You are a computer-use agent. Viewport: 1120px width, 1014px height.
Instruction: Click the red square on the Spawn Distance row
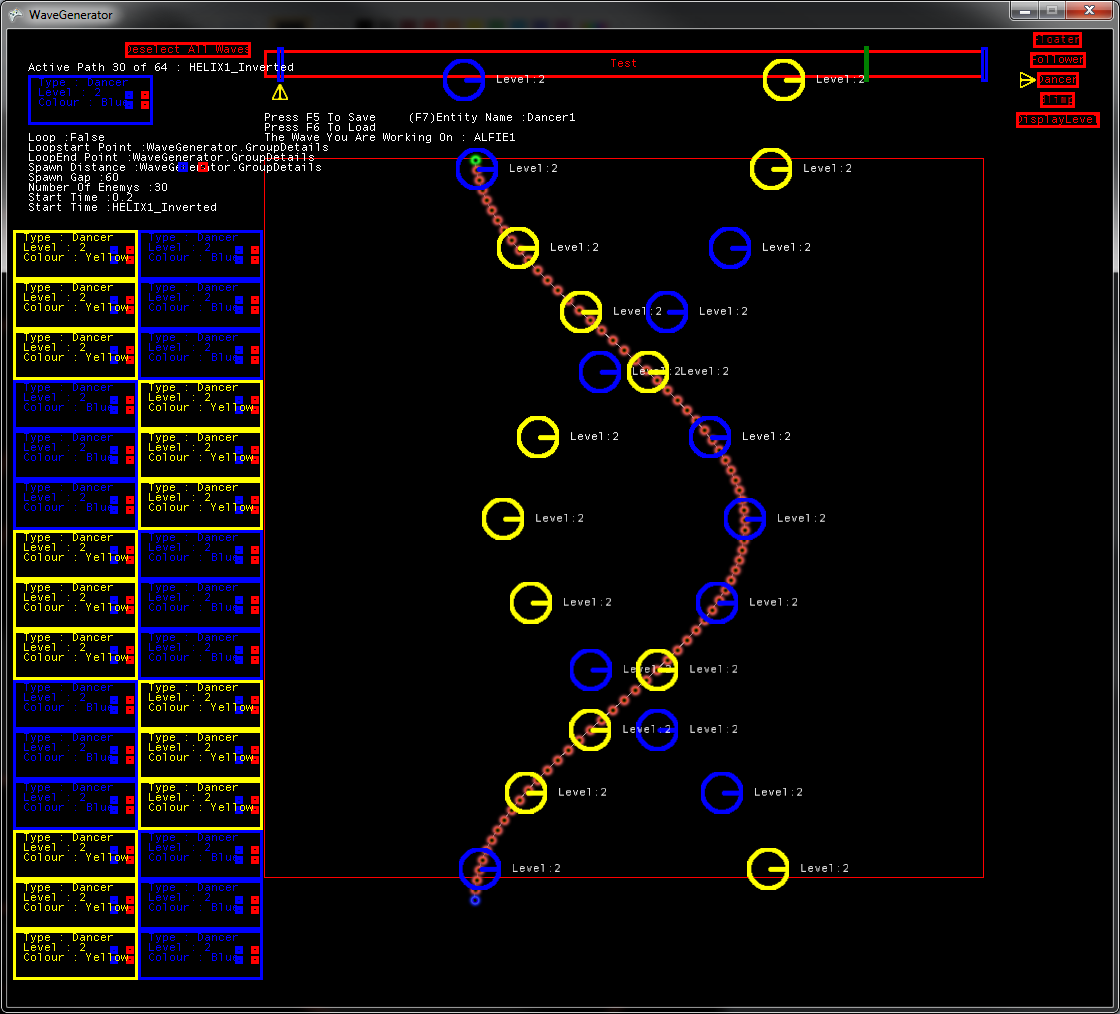(x=202, y=168)
